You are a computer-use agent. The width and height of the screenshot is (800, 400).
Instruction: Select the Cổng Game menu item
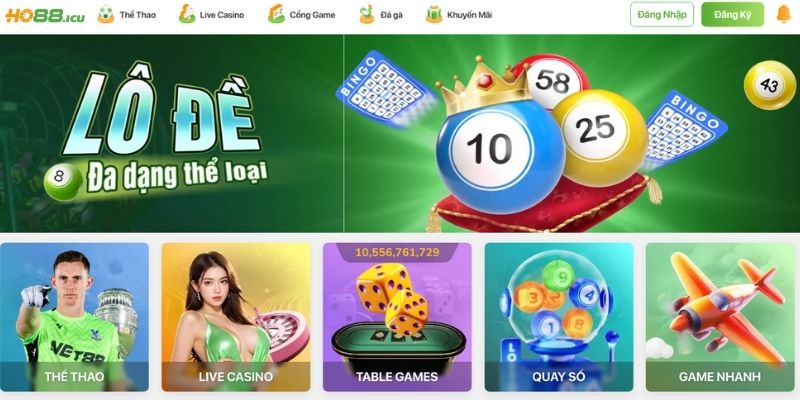[x=312, y=15]
